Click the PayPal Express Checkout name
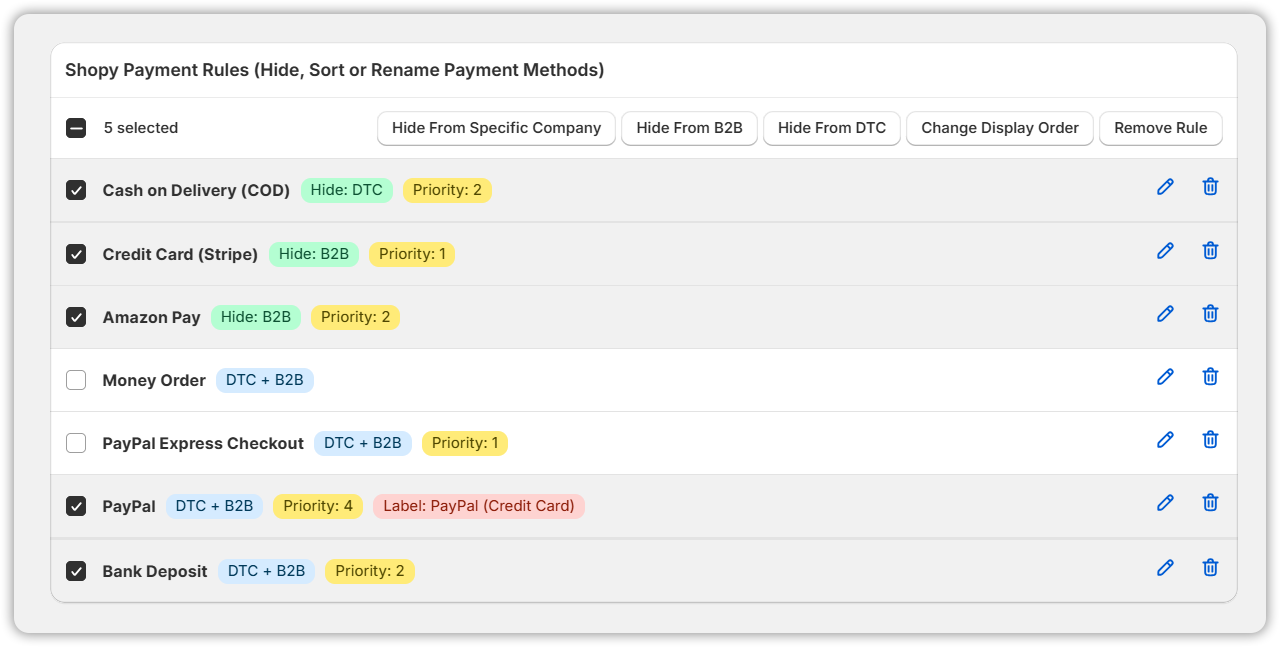This screenshot has width=1280, height=647. tap(203, 443)
